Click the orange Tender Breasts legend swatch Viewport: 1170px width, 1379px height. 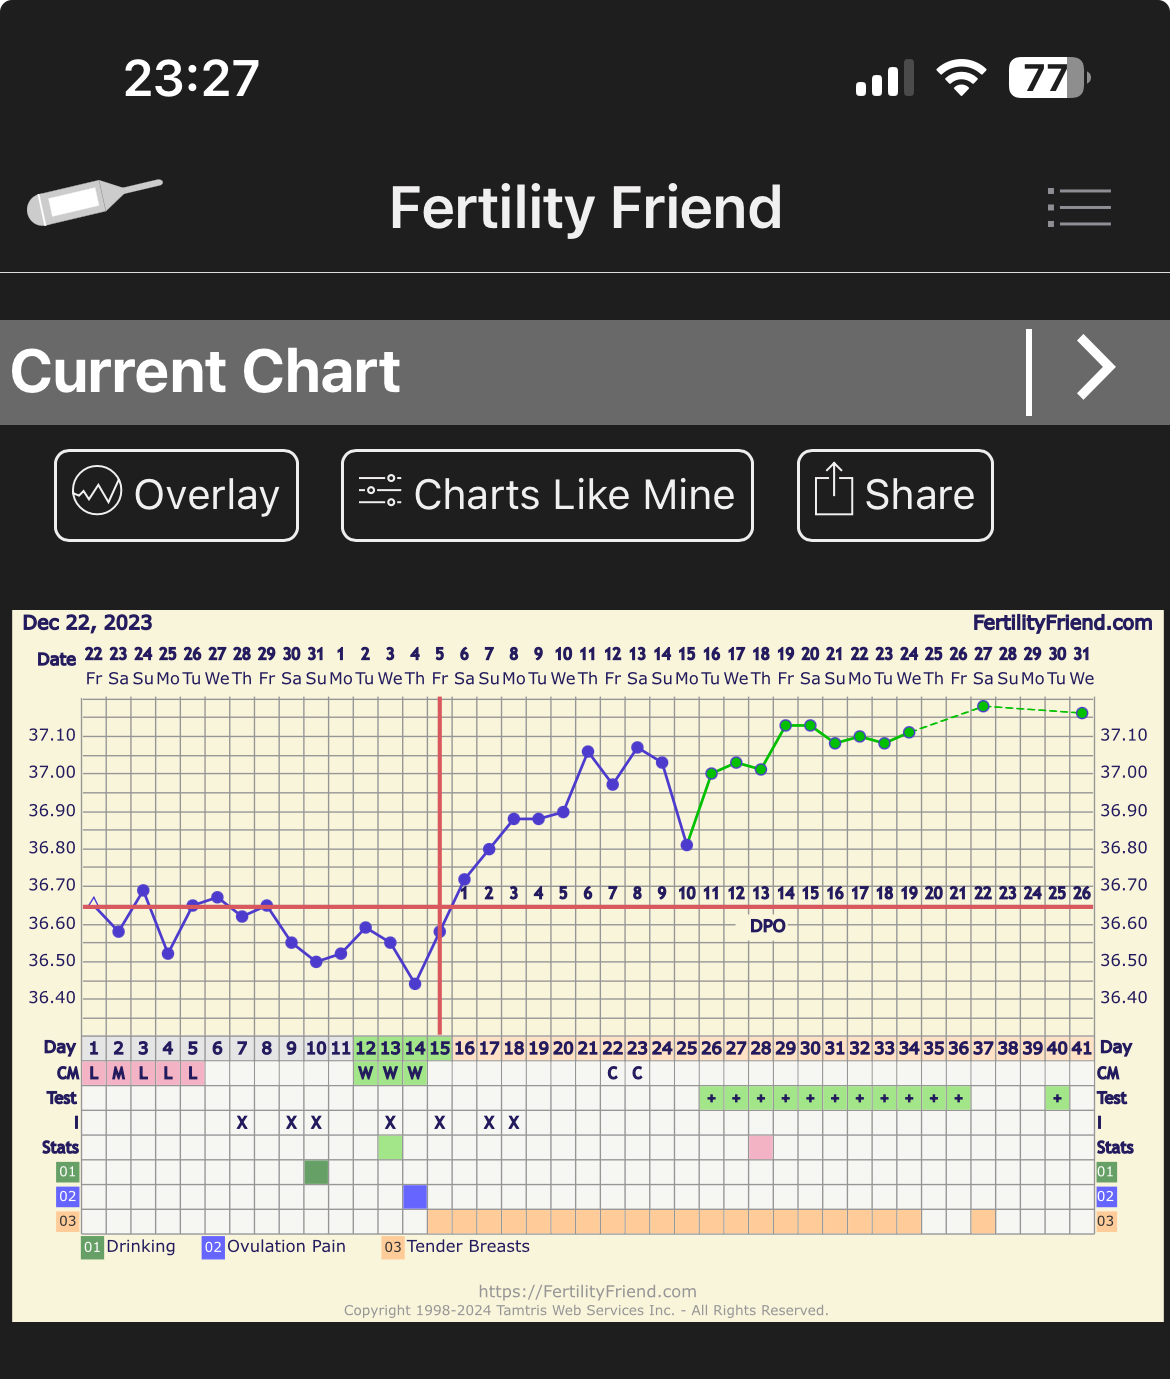coord(393,1247)
